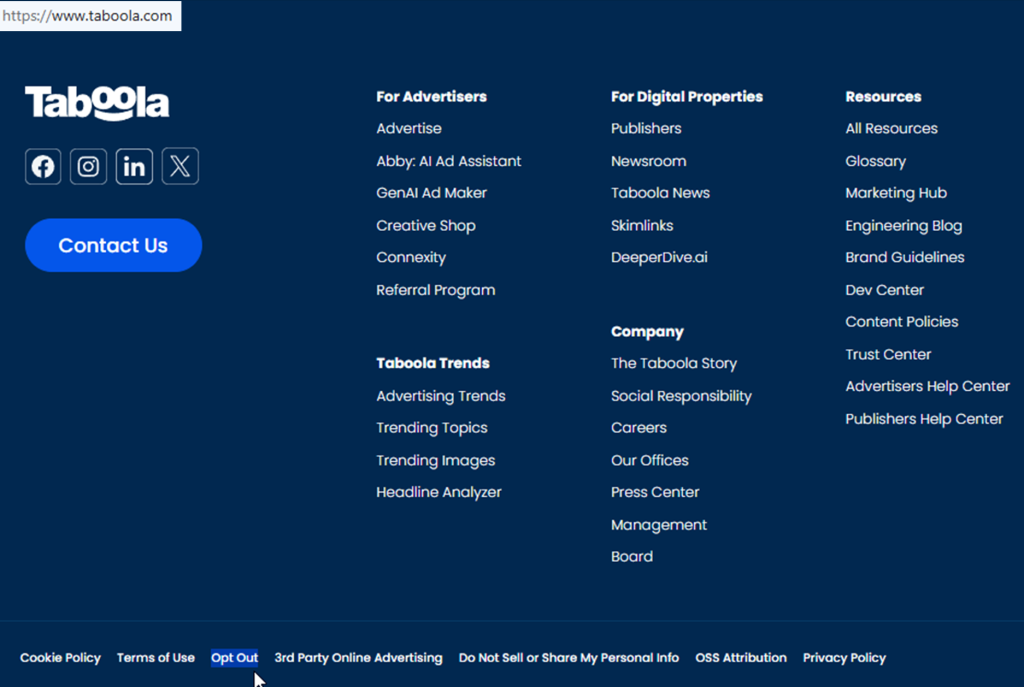Open Publishers Help Center link

point(923,419)
